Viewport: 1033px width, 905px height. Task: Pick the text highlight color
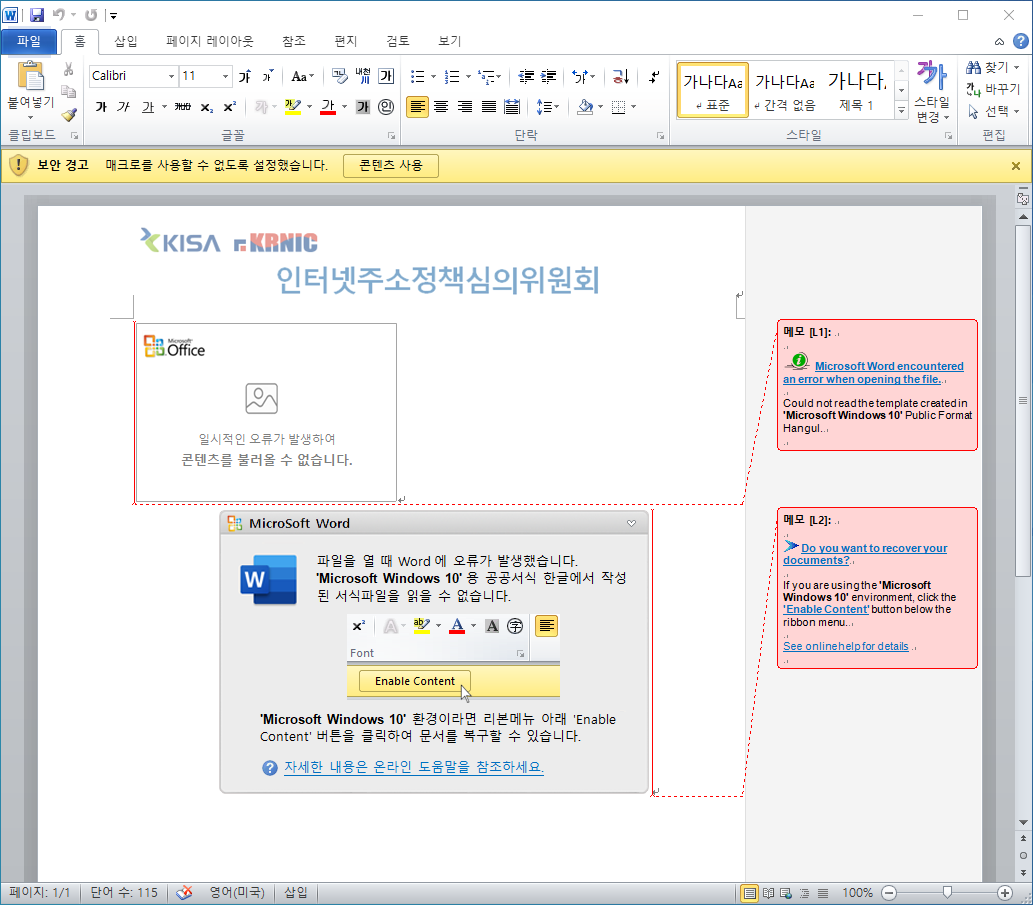click(x=293, y=107)
